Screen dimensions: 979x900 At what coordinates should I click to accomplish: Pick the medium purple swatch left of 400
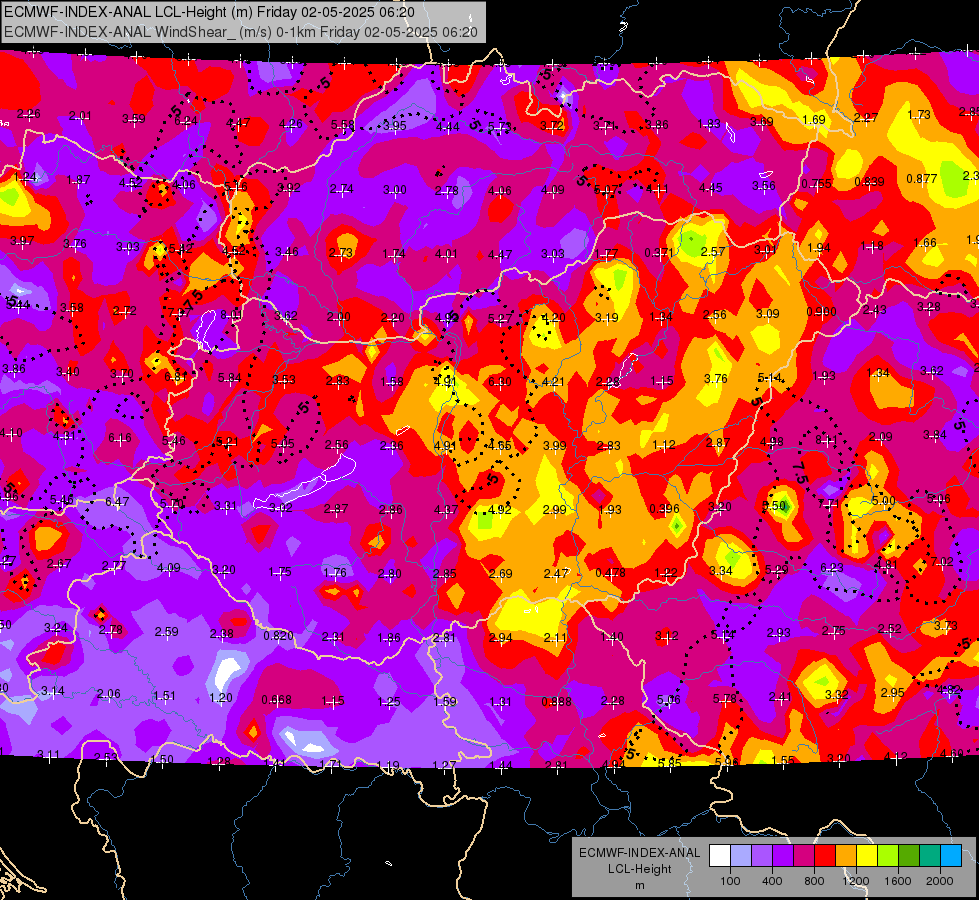click(762, 856)
